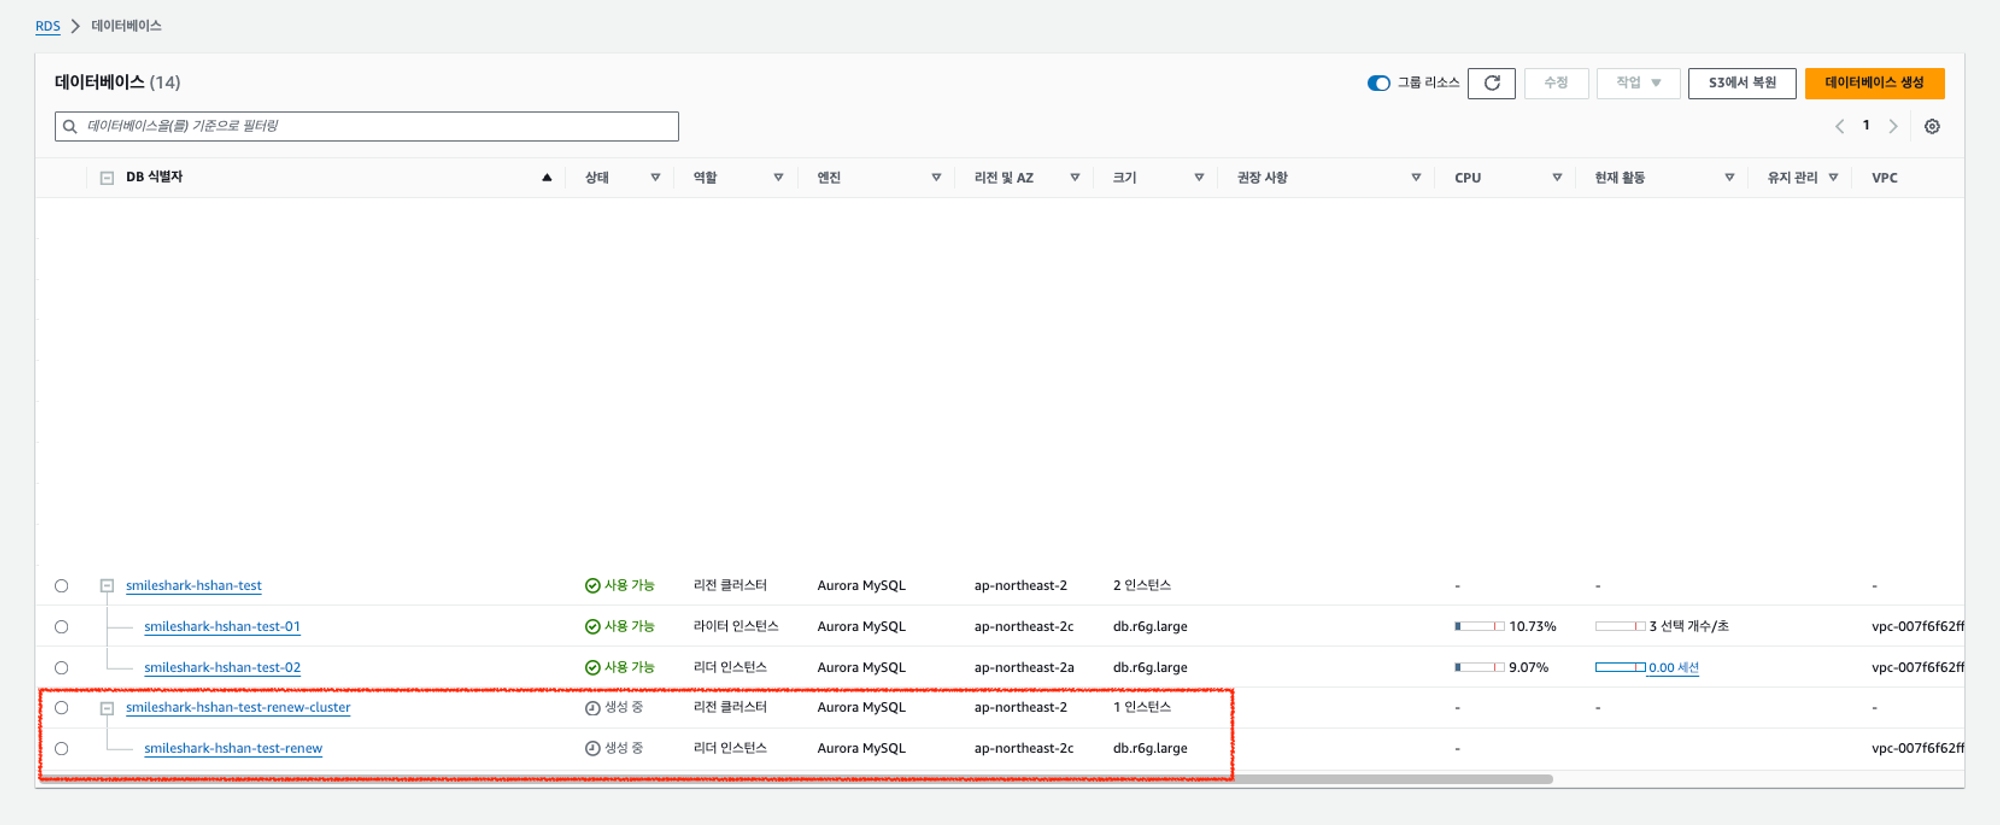This screenshot has width=2000, height=825.
Task: Click the previous page arrow icon
Action: pyautogui.click(x=1839, y=127)
